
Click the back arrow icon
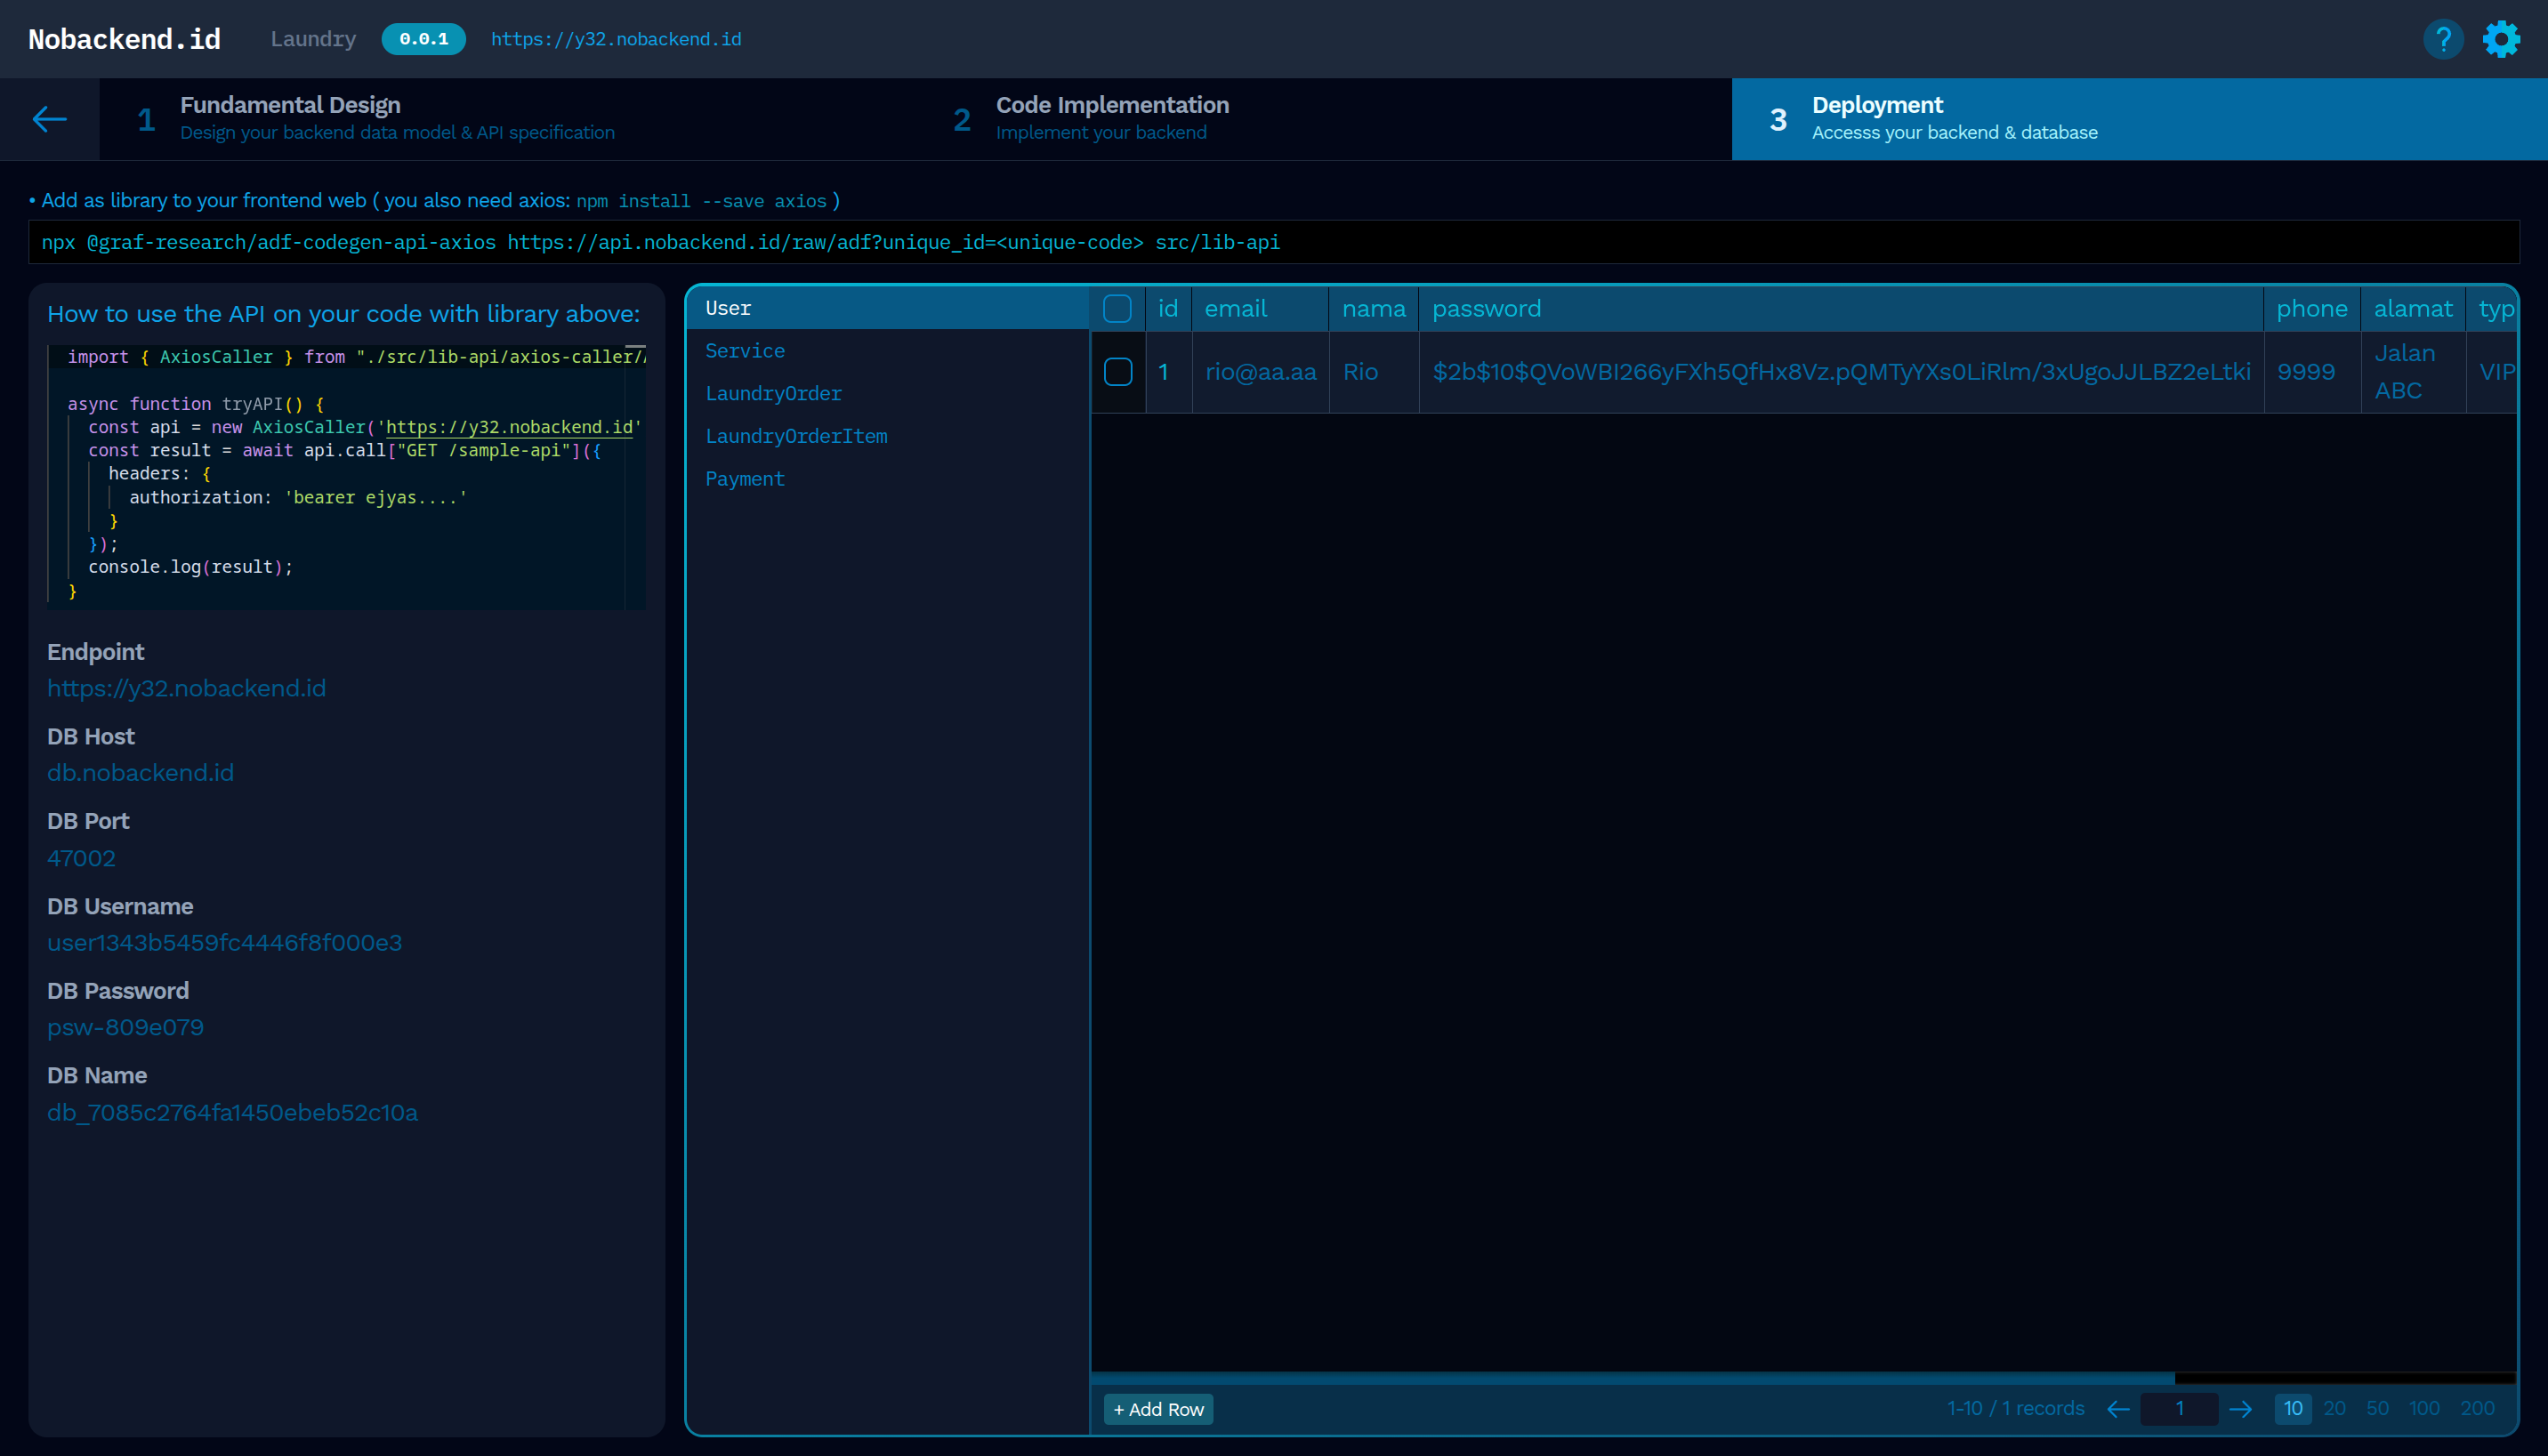tap(49, 119)
